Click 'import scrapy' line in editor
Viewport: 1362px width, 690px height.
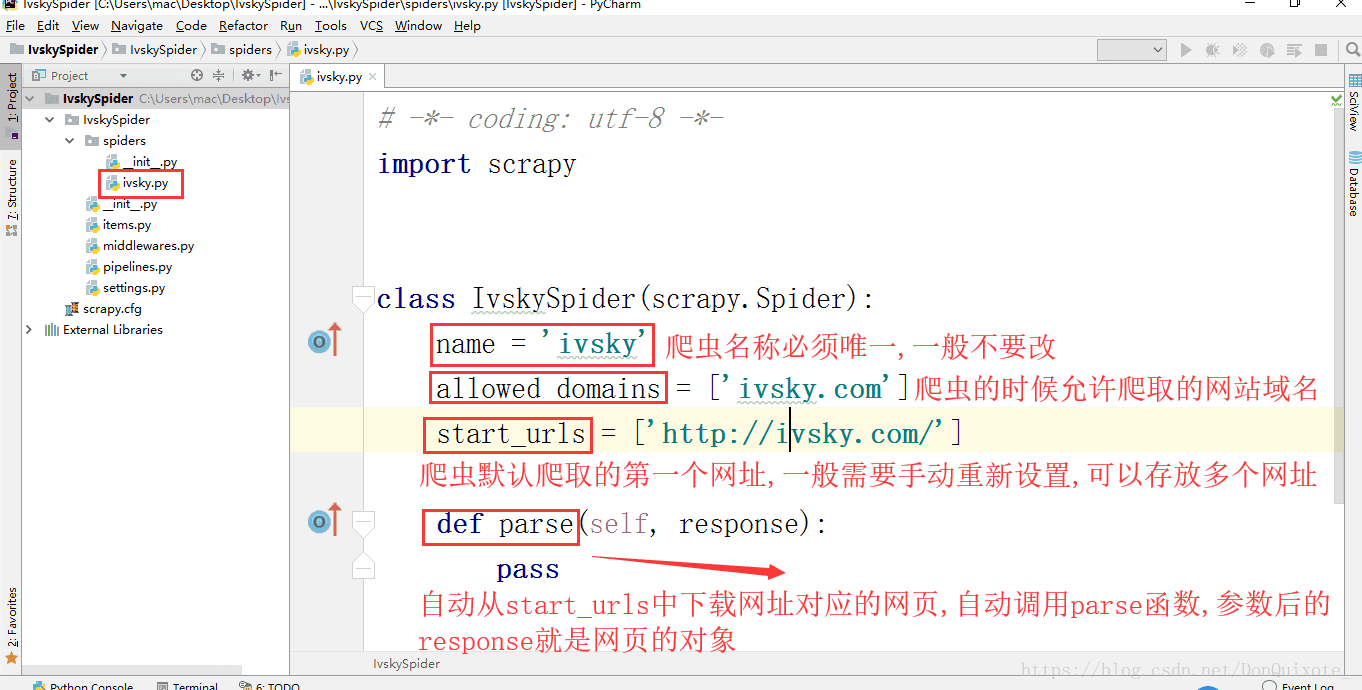click(x=477, y=164)
